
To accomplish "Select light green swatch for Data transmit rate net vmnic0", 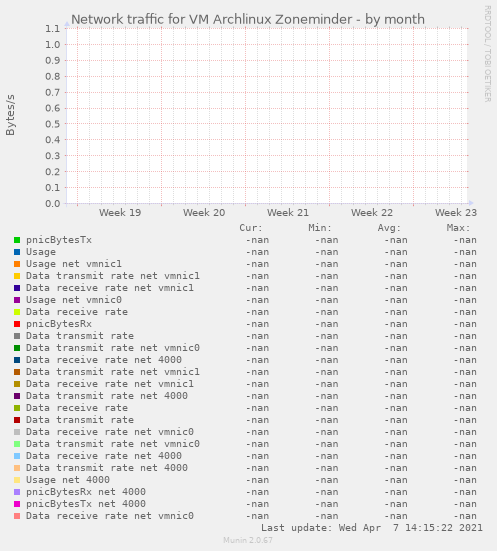I will click(x=17, y=444).
